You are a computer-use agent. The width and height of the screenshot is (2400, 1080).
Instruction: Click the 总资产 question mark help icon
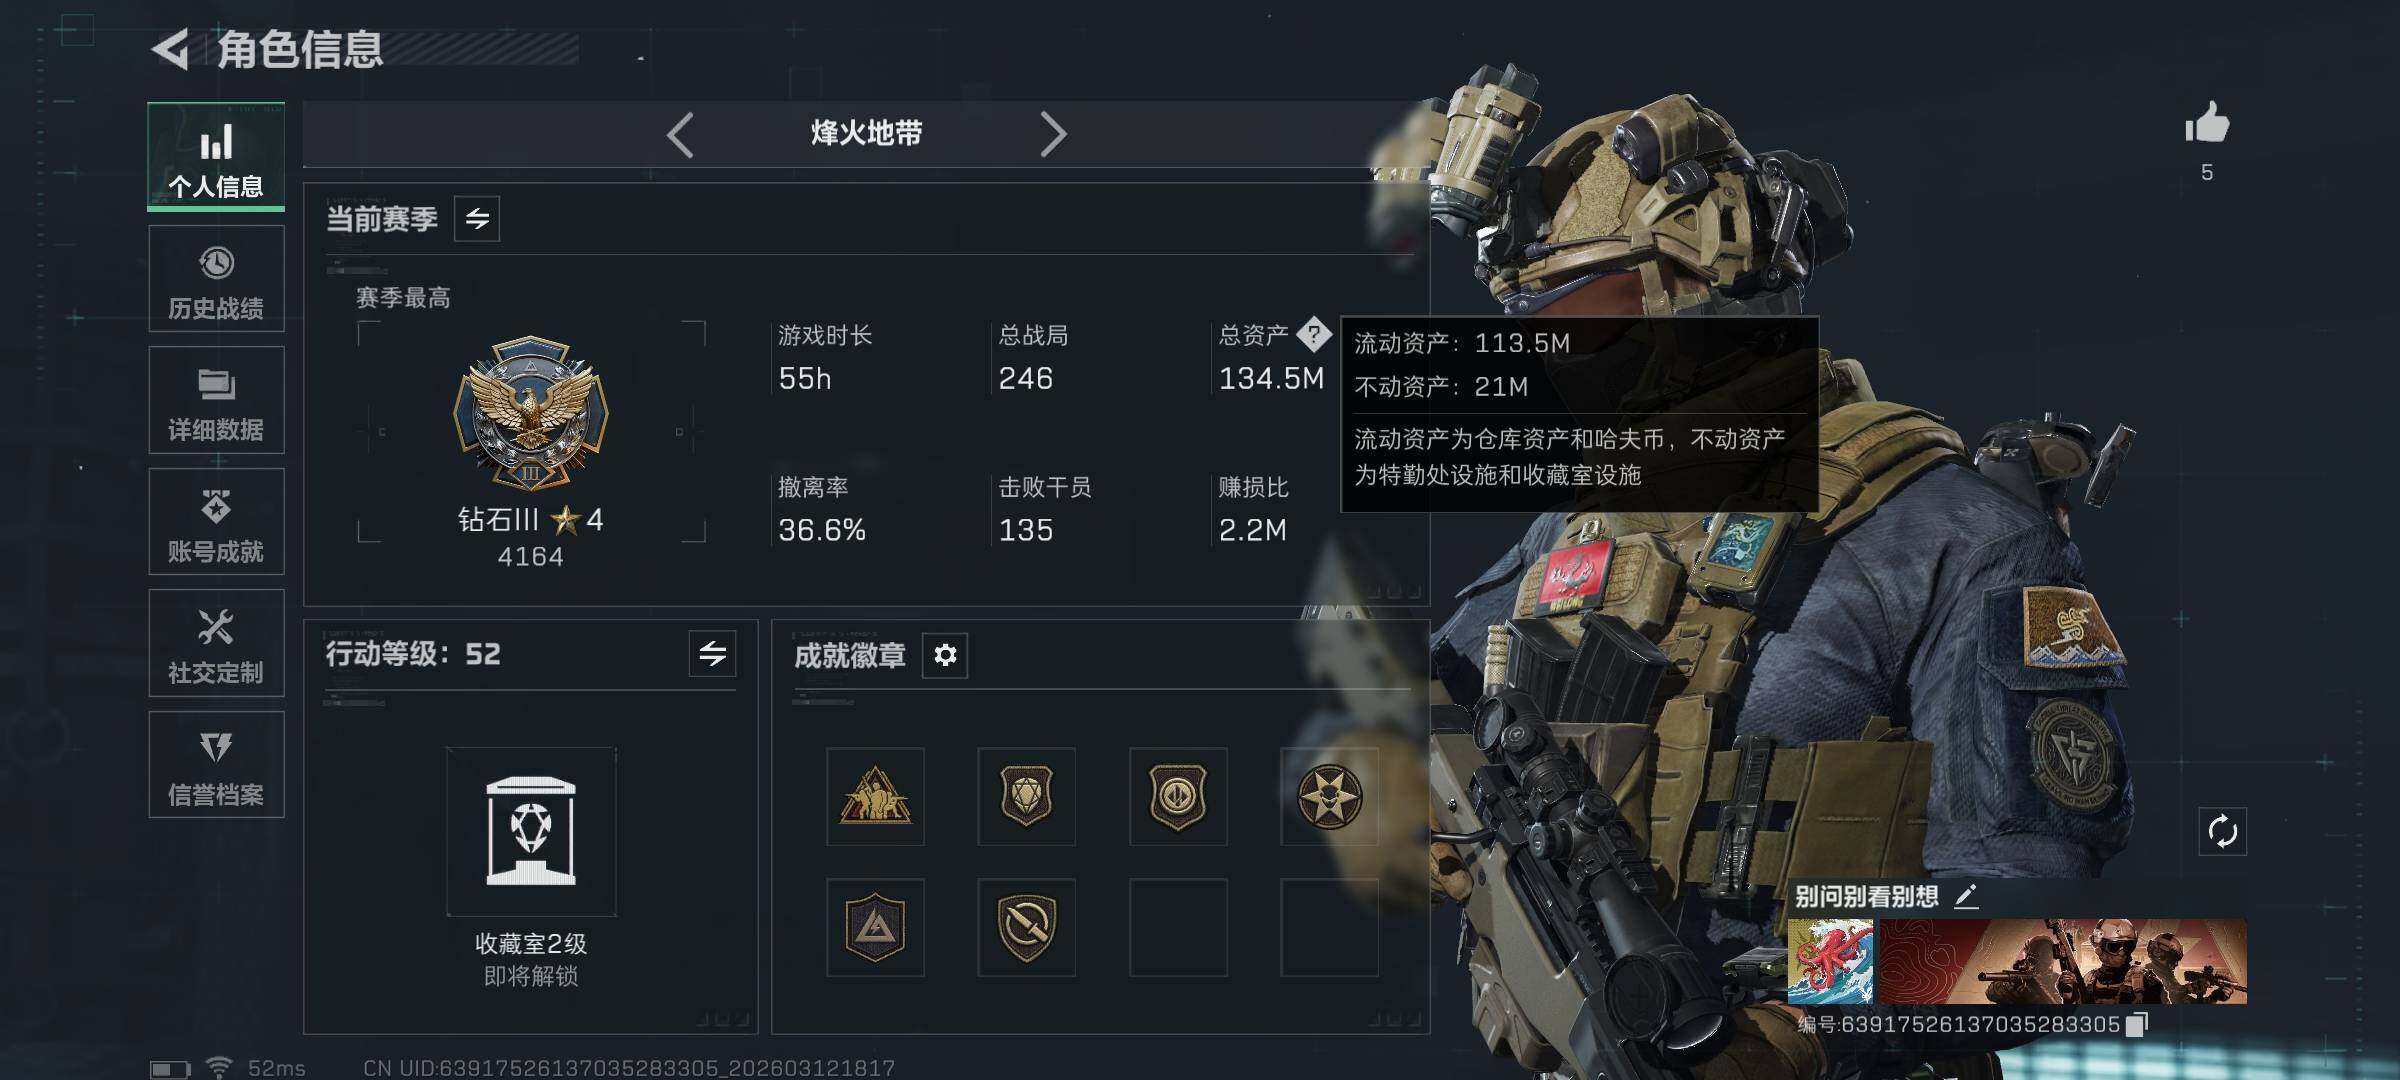1314,335
